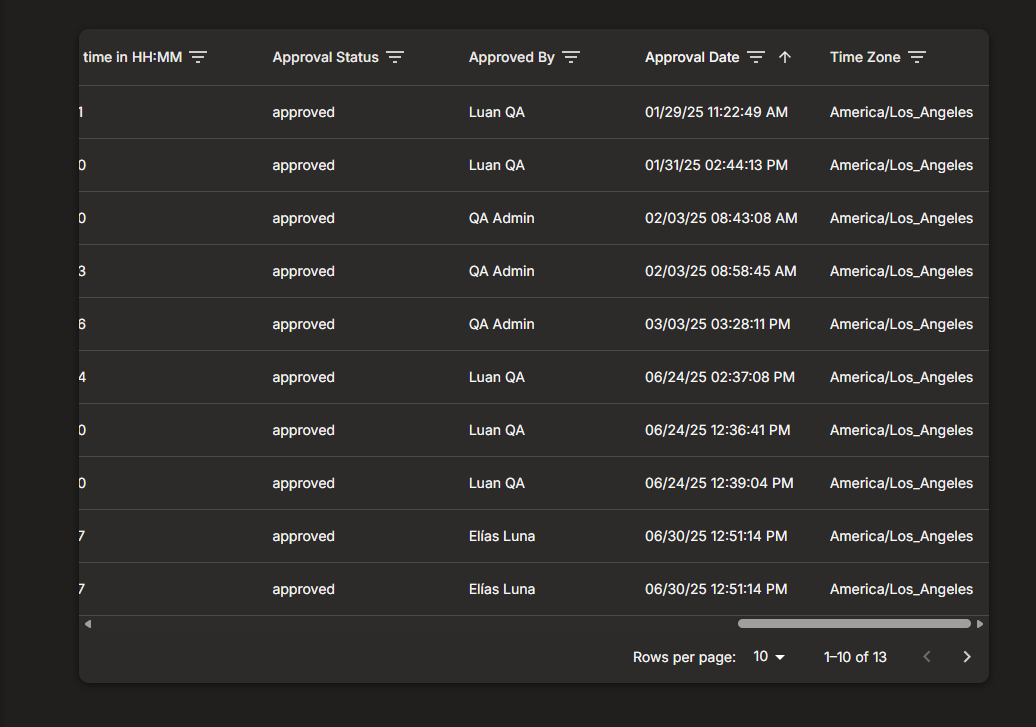This screenshot has height=727, width=1036.
Task: Click QA Admin in the 08:43:08 AM row
Action: click(501, 218)
